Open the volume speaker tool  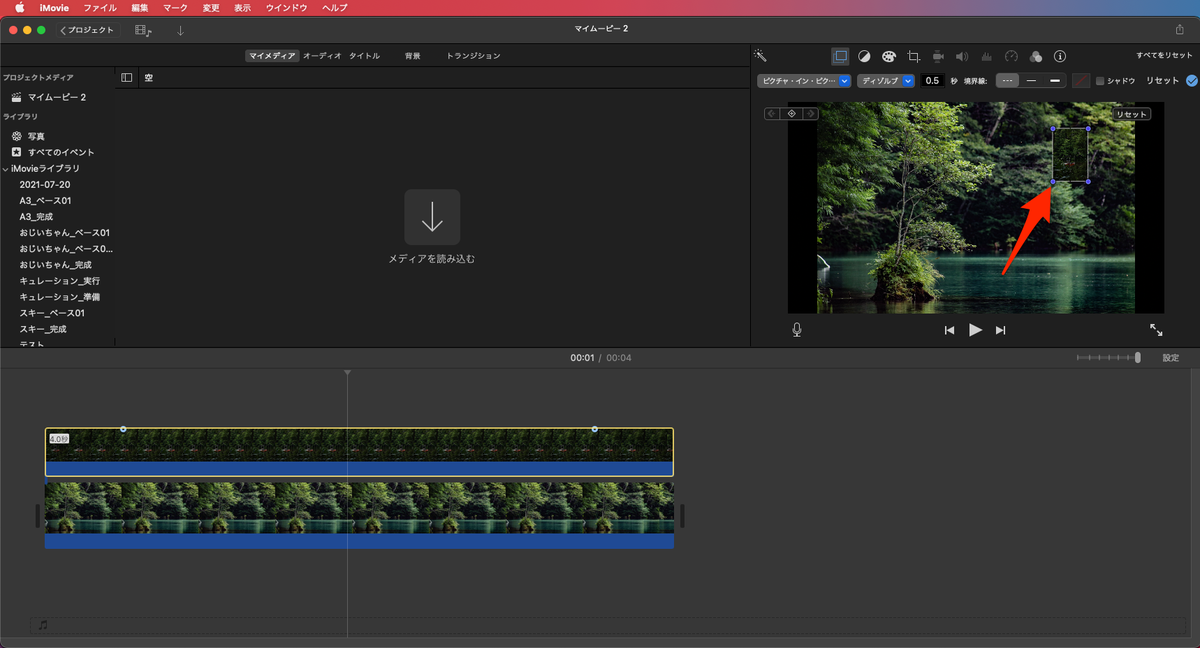962,56
